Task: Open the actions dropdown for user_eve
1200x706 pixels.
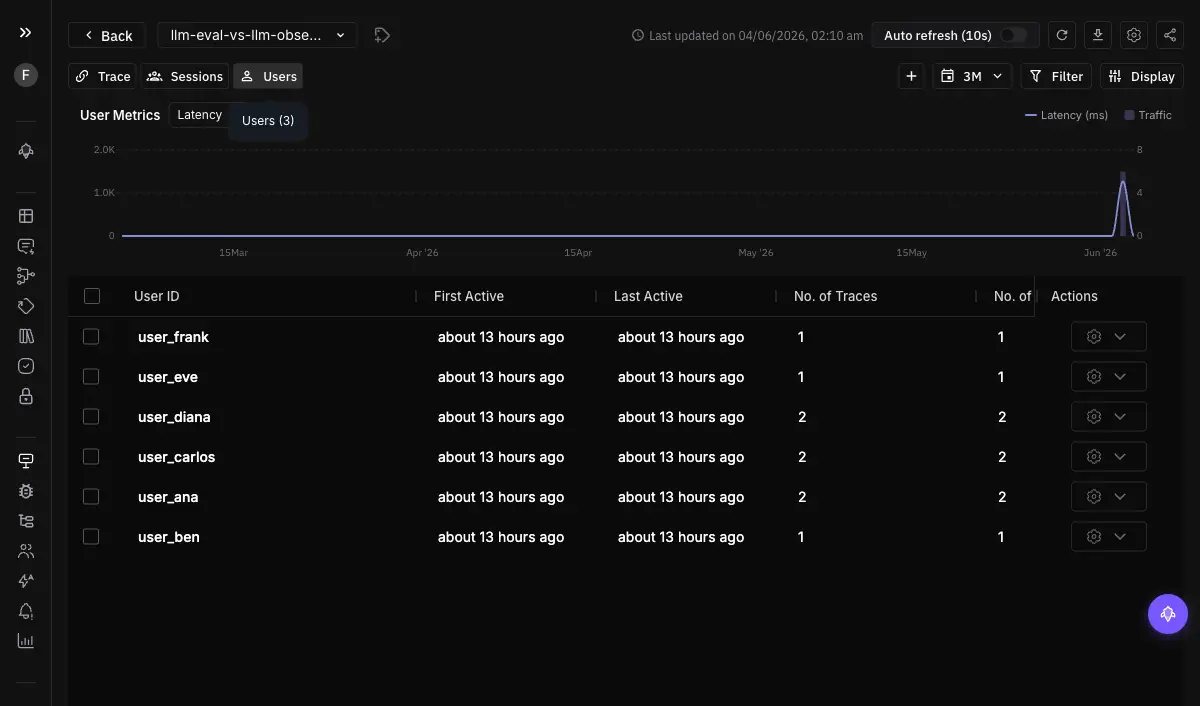Action: click(x=1109, y=377)
